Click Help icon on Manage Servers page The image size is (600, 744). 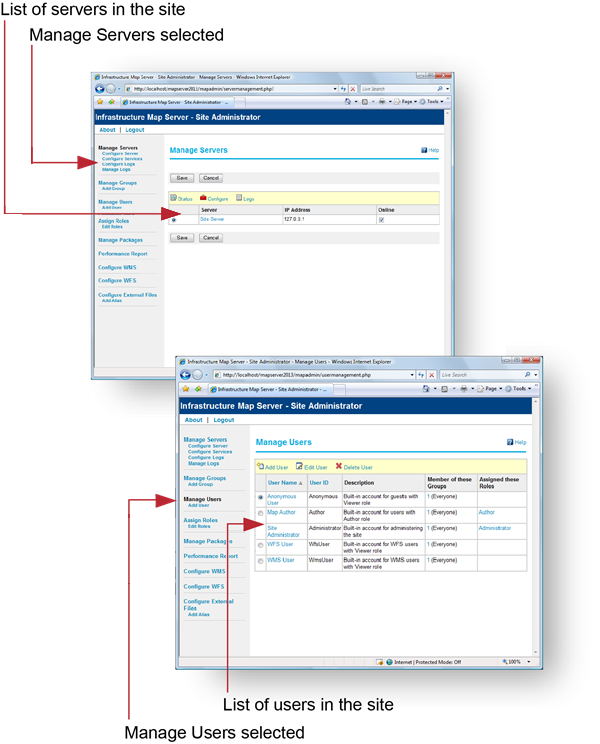tap(424, 150)
